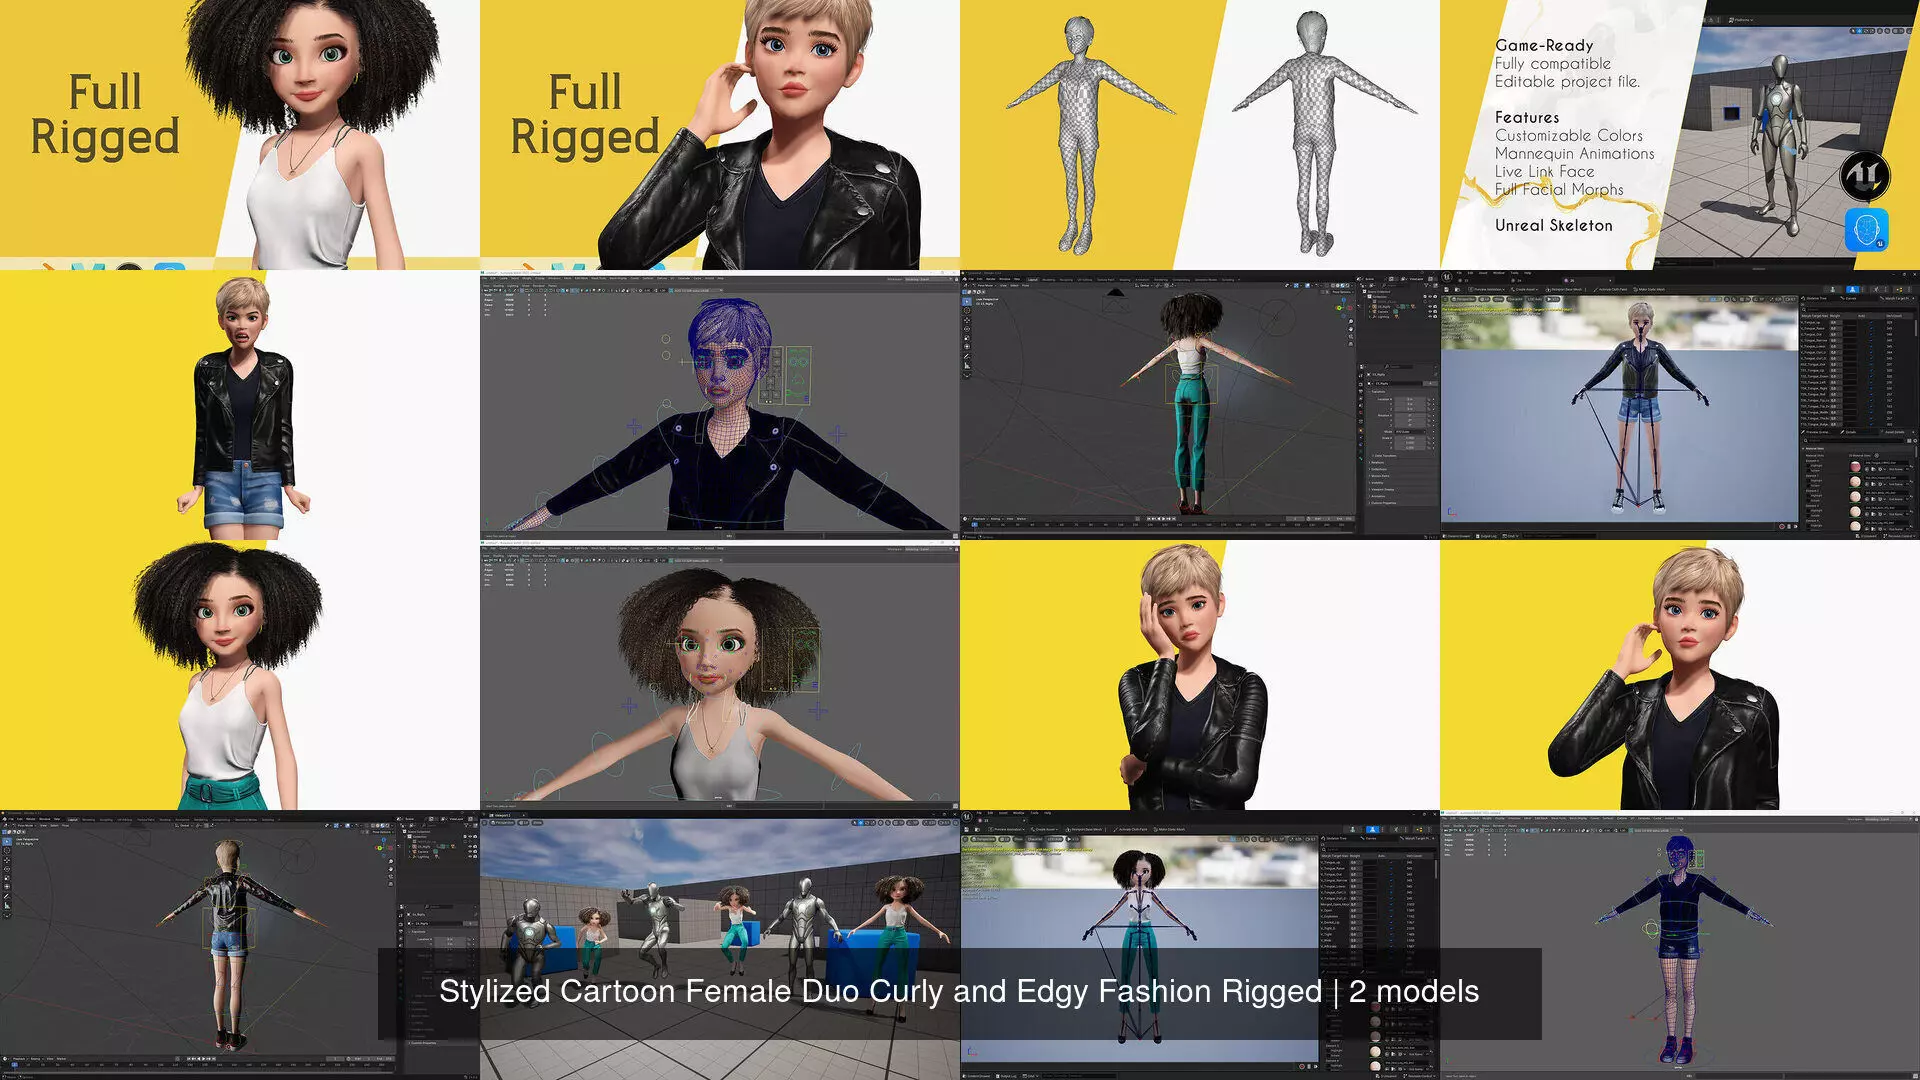Click the Measure tool in short-hair Blender back-view screenshot
Screen dimensions: 1920x1080
click(x=7, y=905)
